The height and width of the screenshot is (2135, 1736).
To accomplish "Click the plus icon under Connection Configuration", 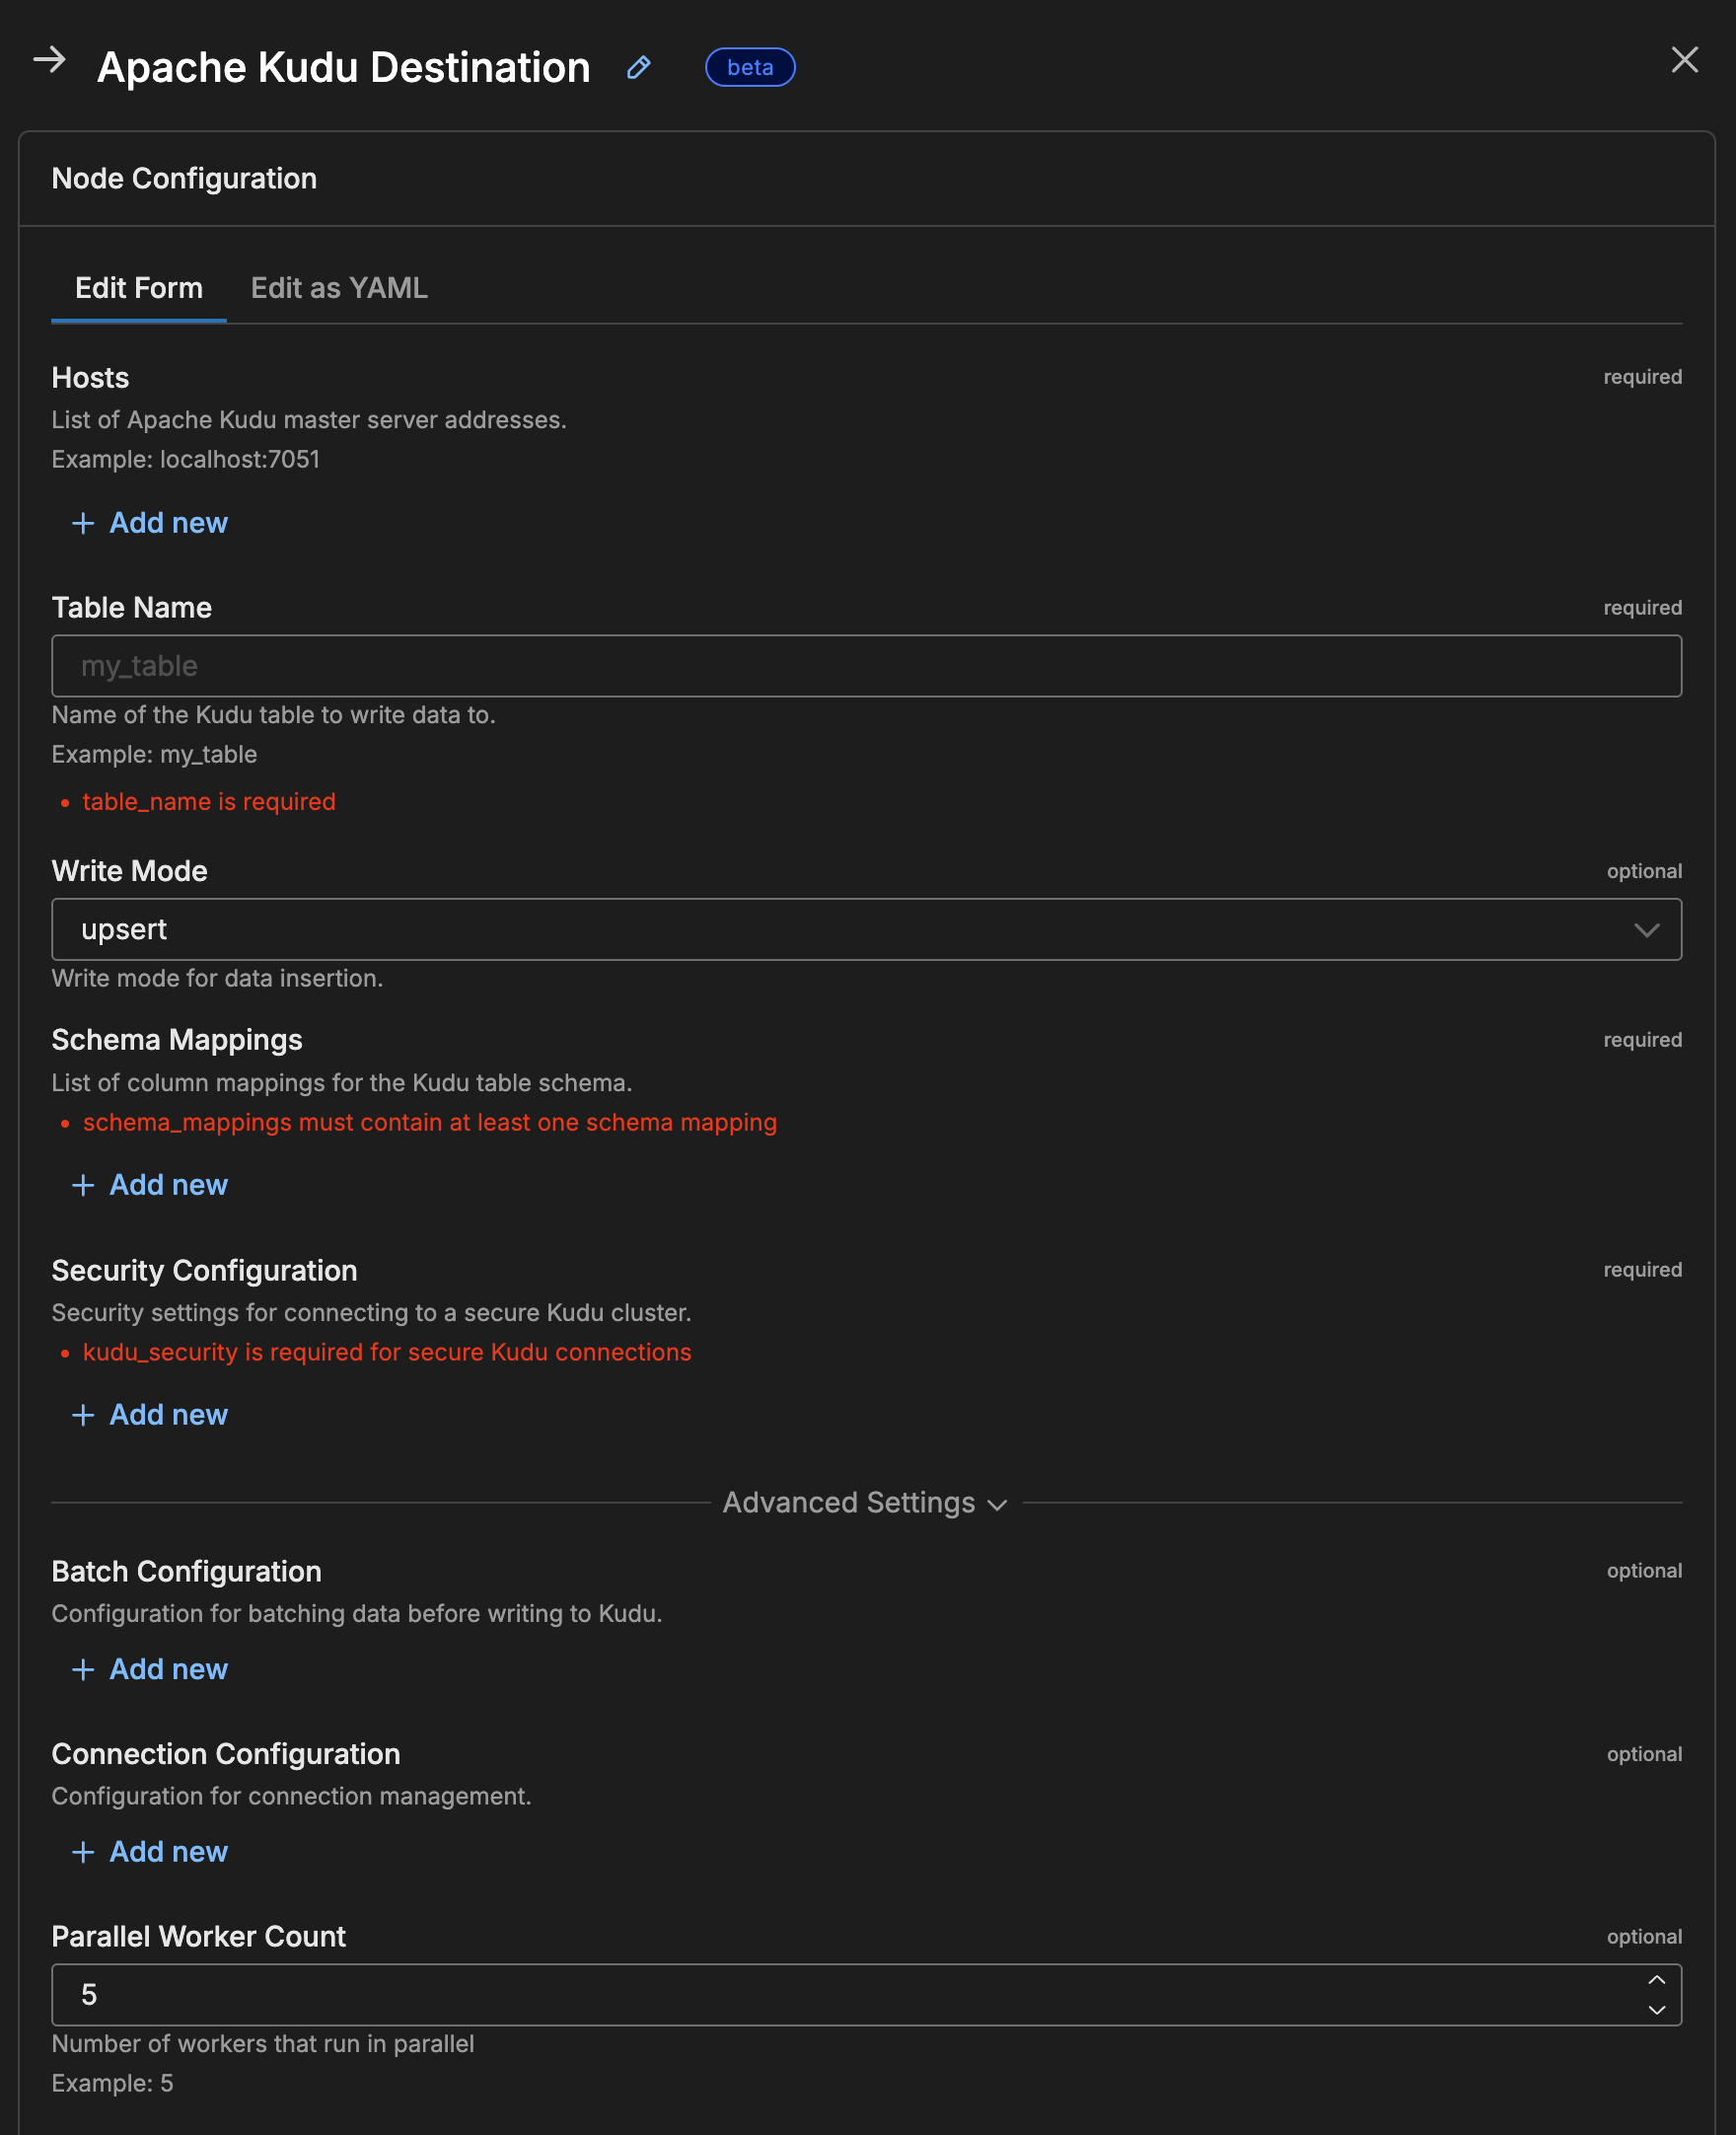I will 84,1852.
